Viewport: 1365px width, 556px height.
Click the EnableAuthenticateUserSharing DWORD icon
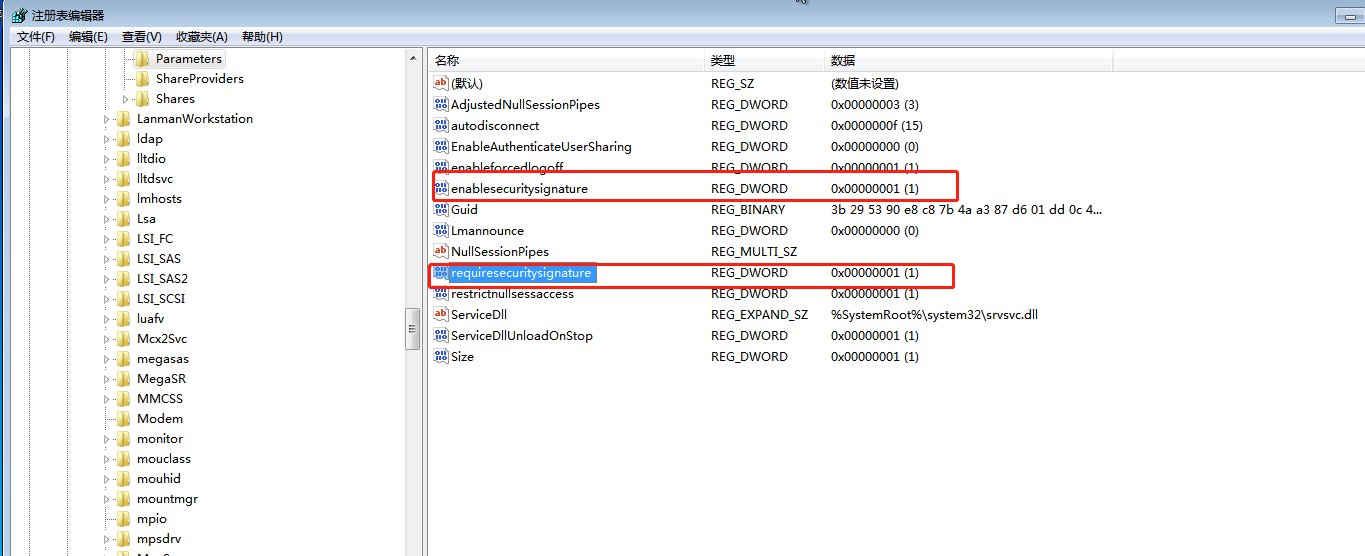441,146
